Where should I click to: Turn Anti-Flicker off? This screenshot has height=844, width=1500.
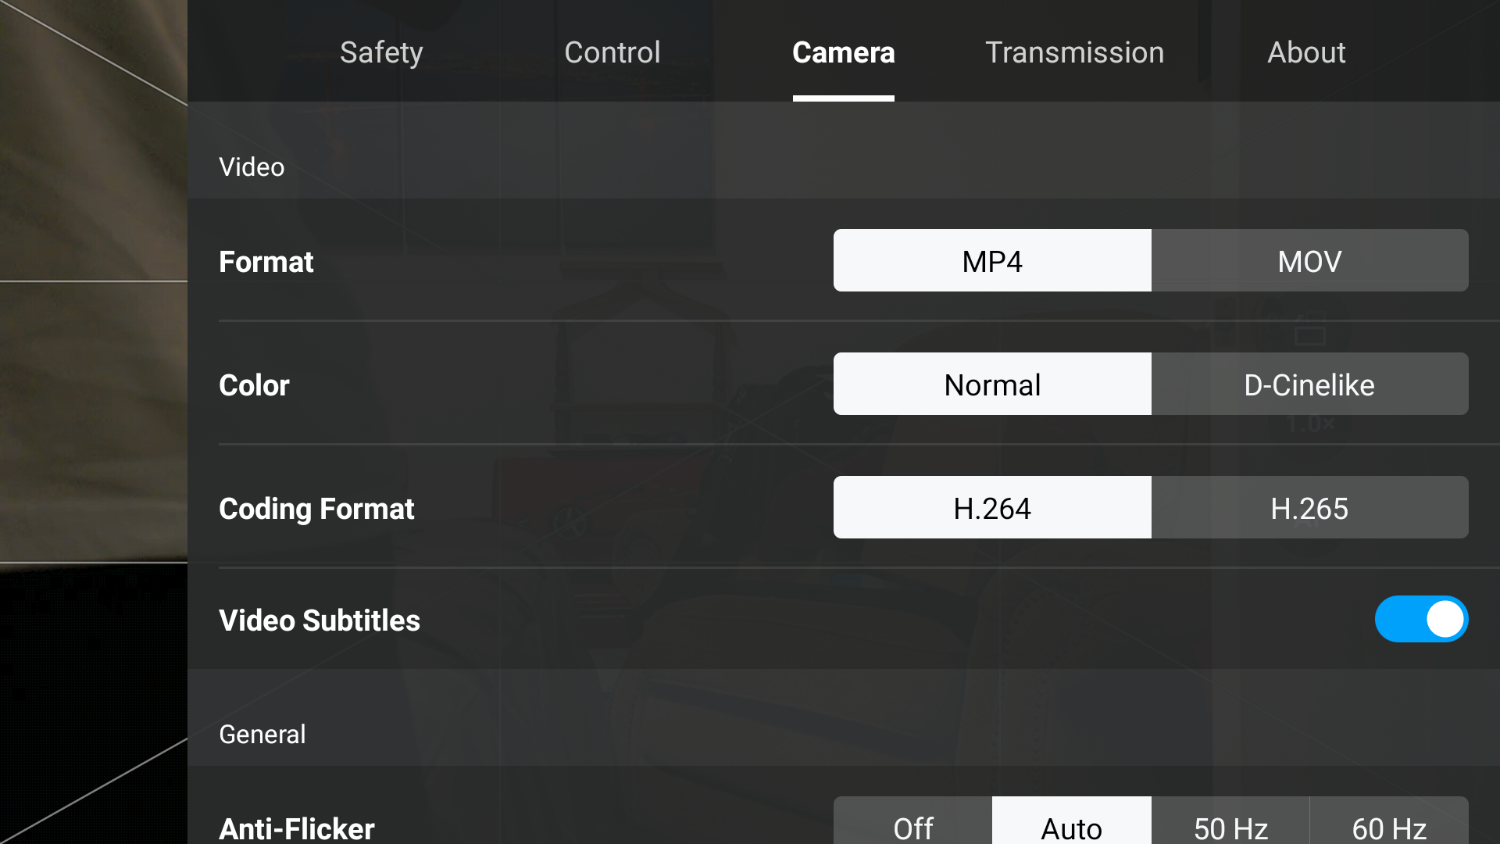[x=912, y=826]
